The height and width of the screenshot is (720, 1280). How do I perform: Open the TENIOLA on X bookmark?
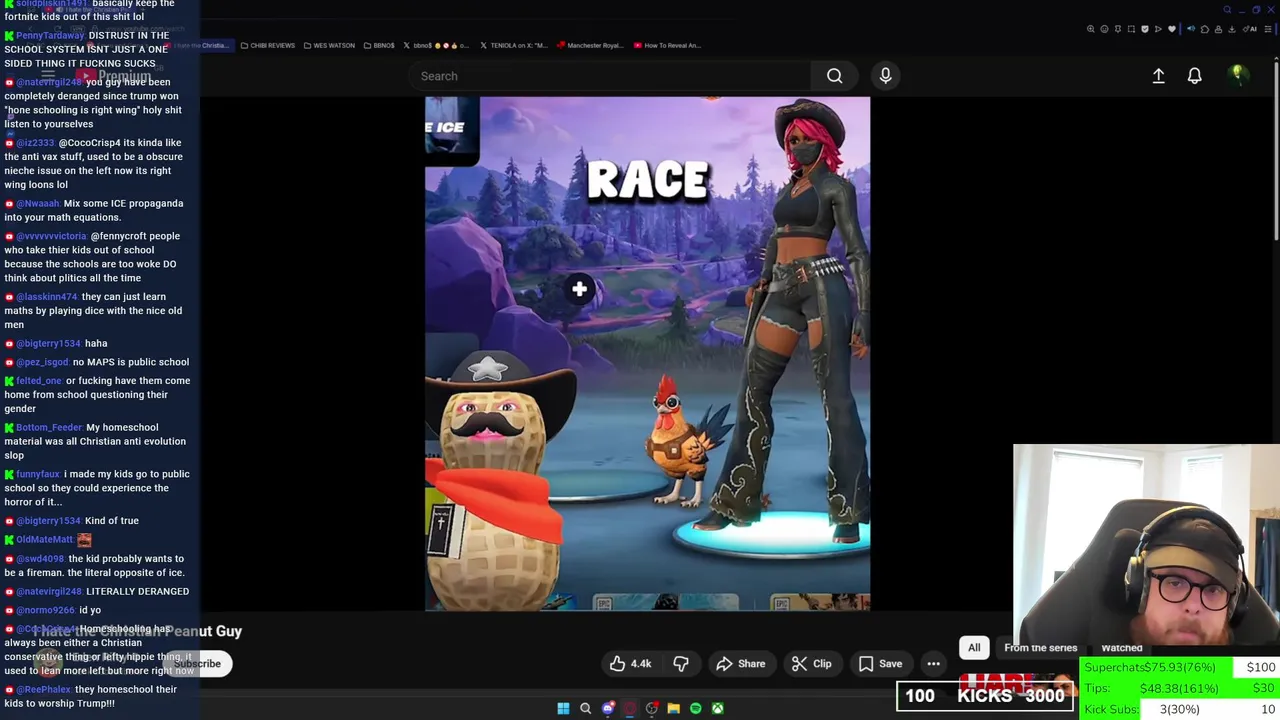pyautogui.click(x=514, y=45)
